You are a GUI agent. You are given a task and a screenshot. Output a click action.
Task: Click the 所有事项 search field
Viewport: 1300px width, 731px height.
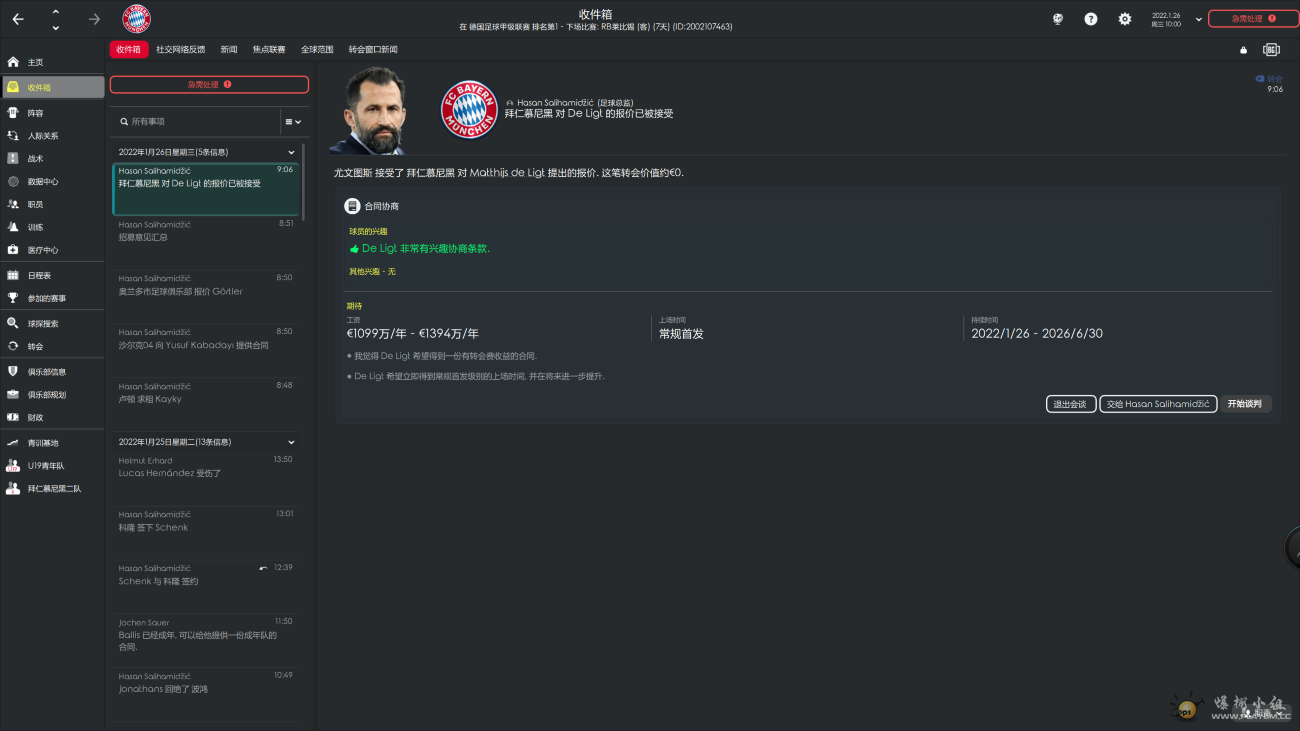tap(195, 122)
